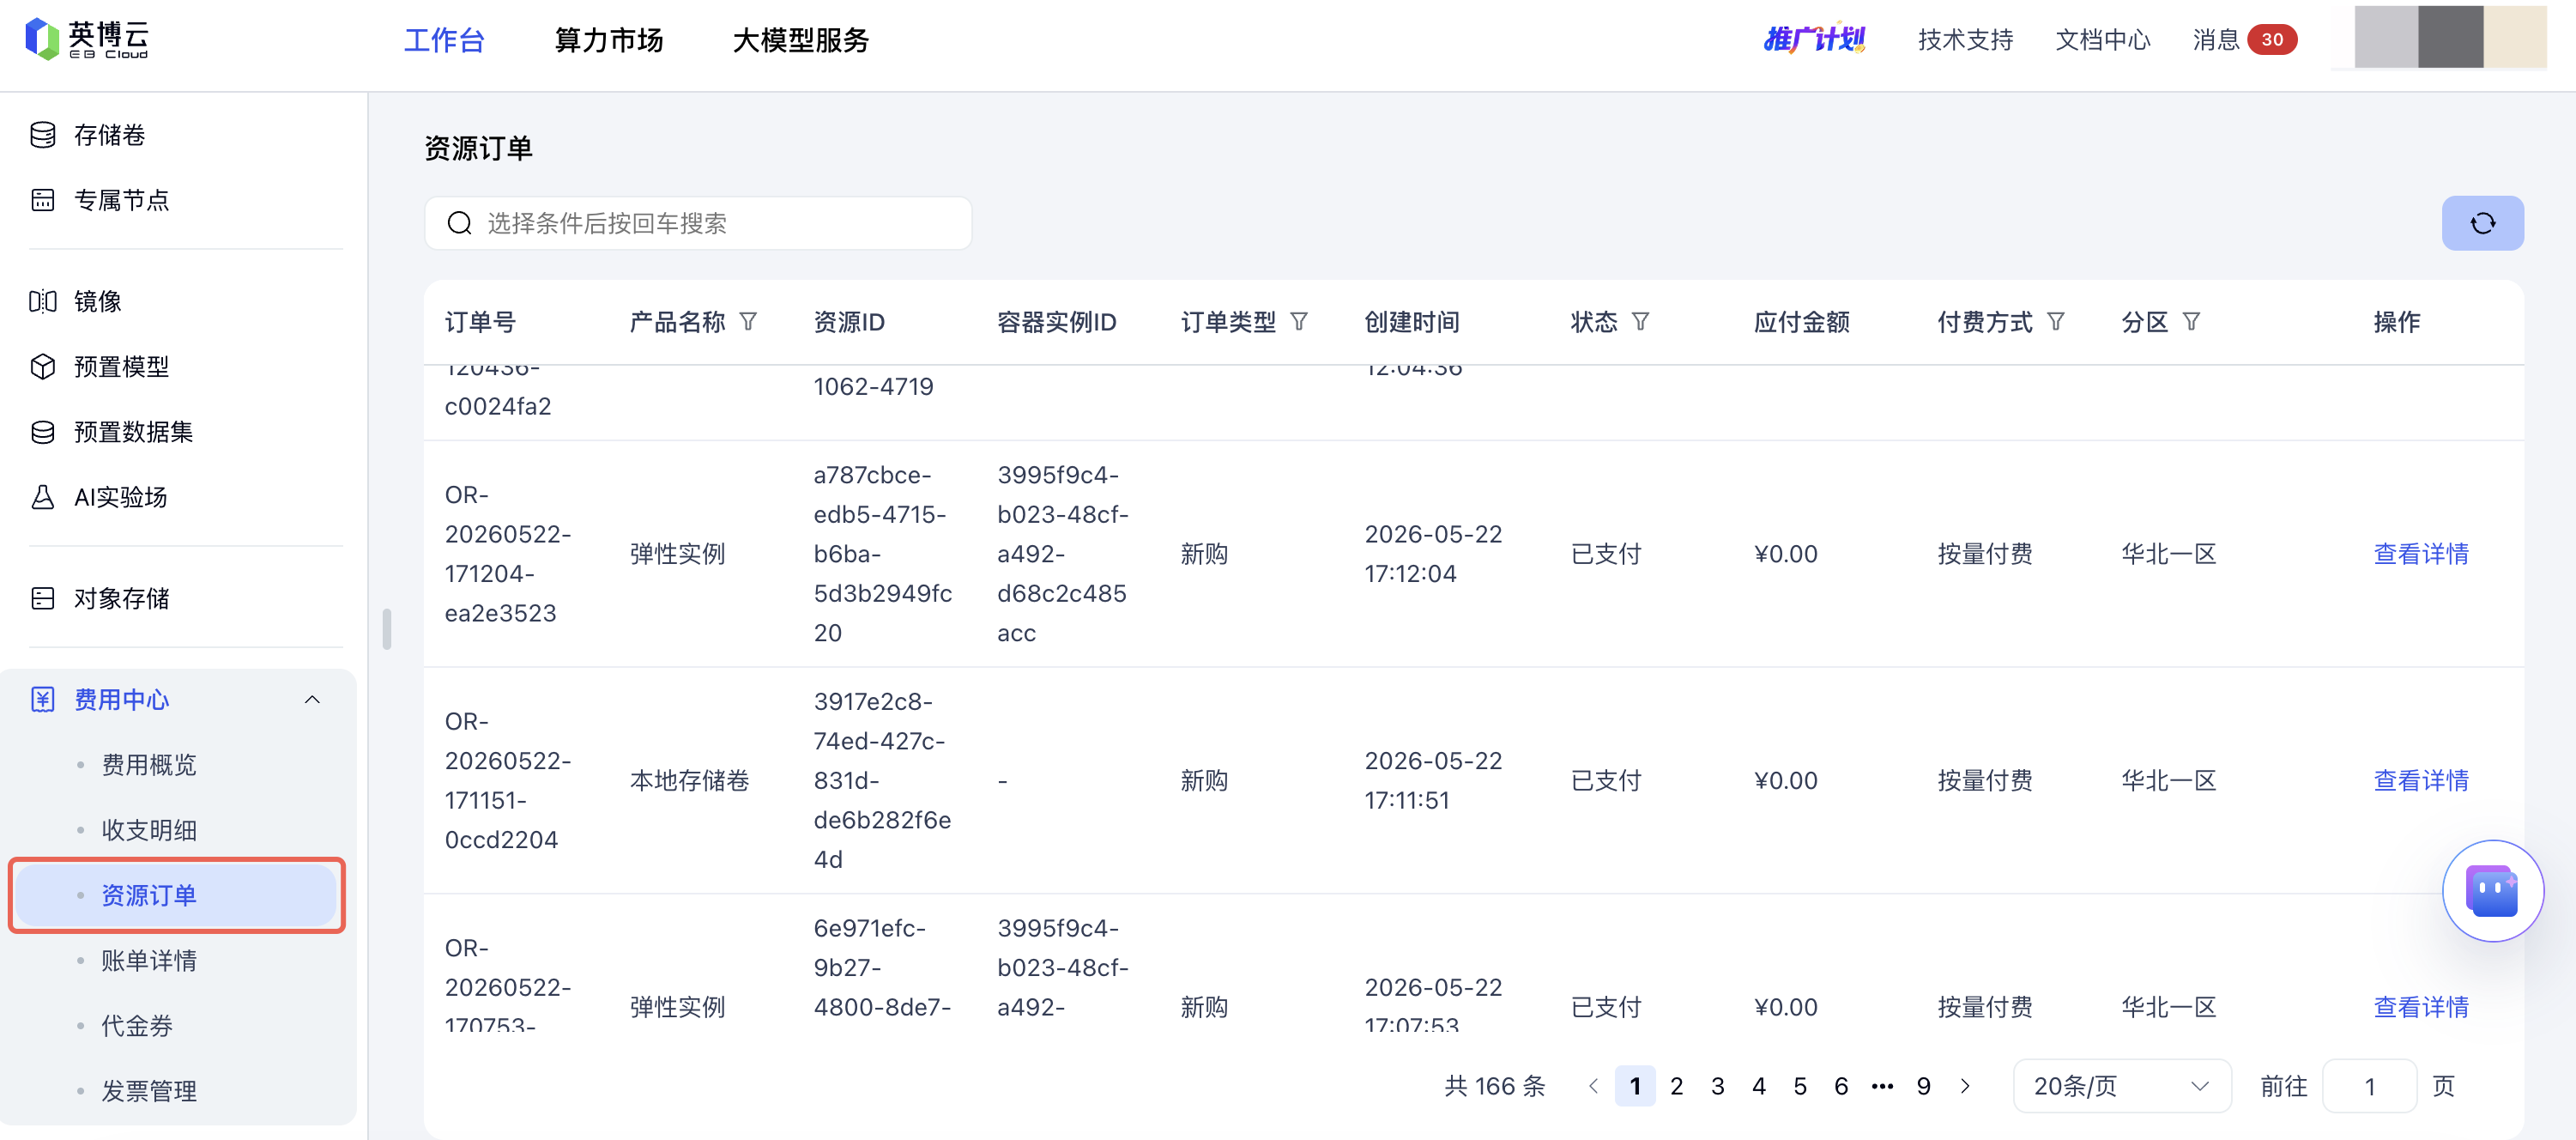Image resolution: width=2576 pixels, height=1140 pixels.
Task: Switch to the 算力市场 tab
Action: pos(609,40)
